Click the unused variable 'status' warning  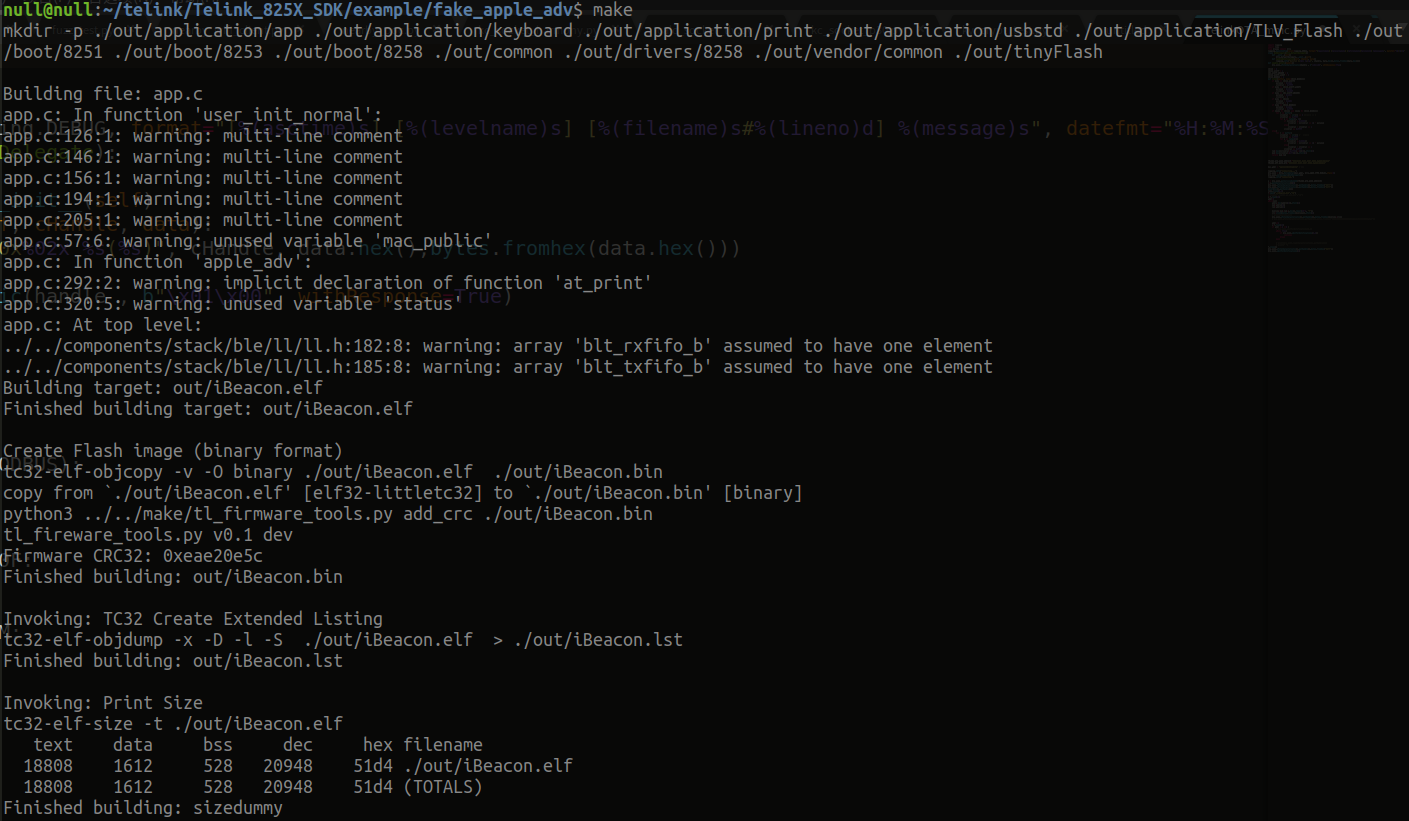(232, 304)
